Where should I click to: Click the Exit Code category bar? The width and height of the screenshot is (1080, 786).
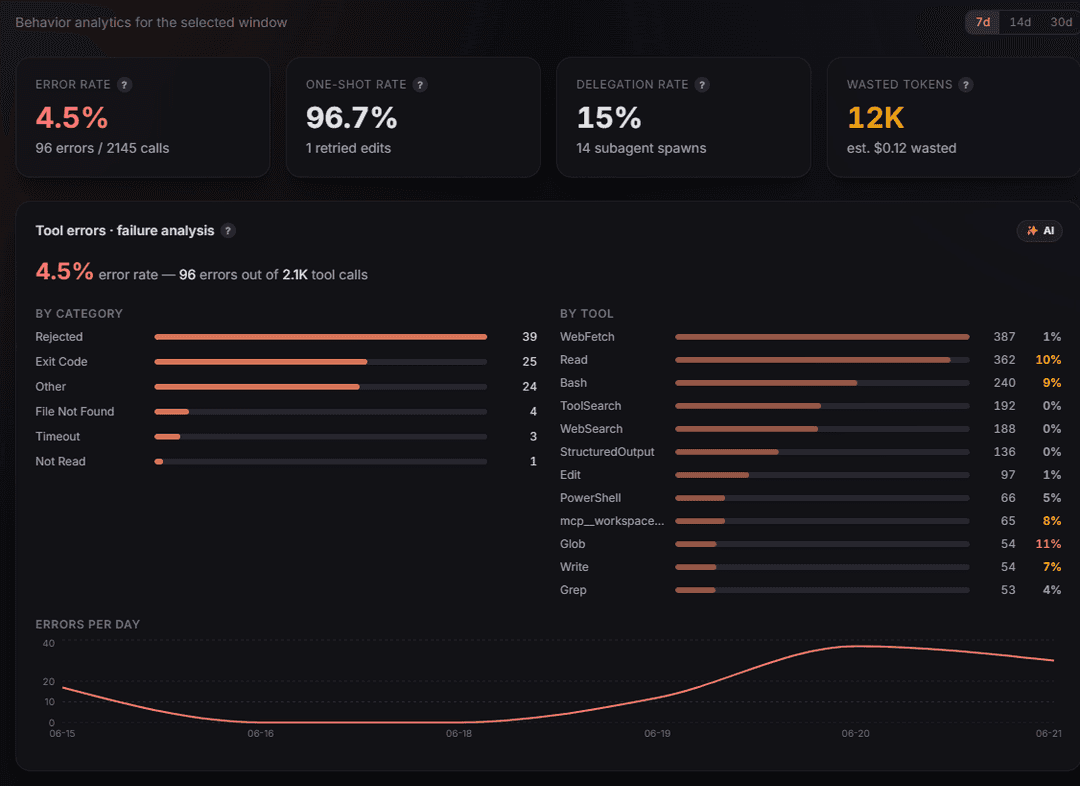click(x=320, y=362)
